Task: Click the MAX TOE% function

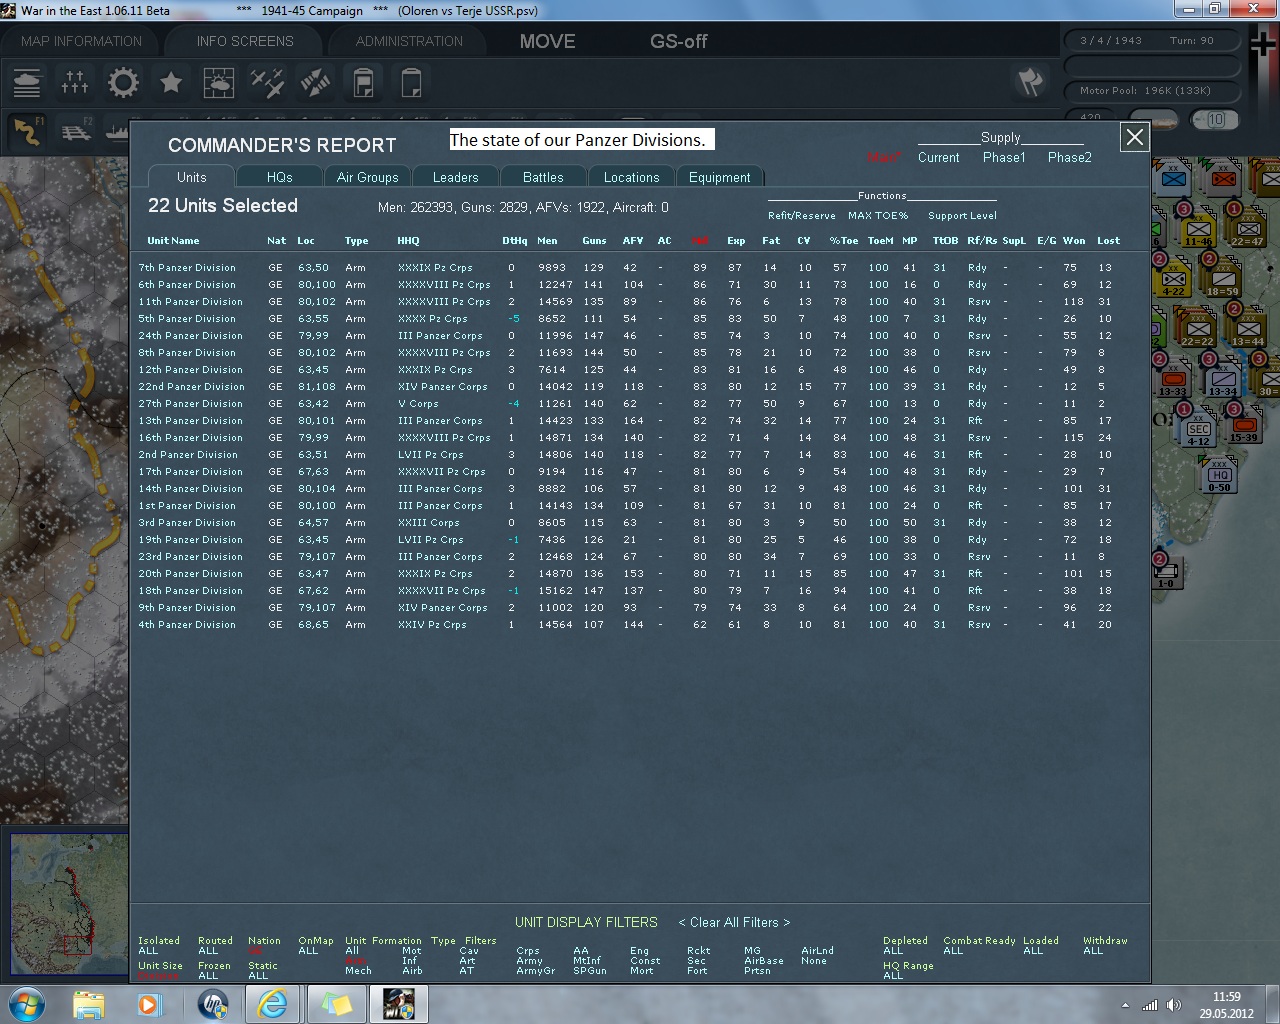Action: pyautogui.click(x=878, y=215)
